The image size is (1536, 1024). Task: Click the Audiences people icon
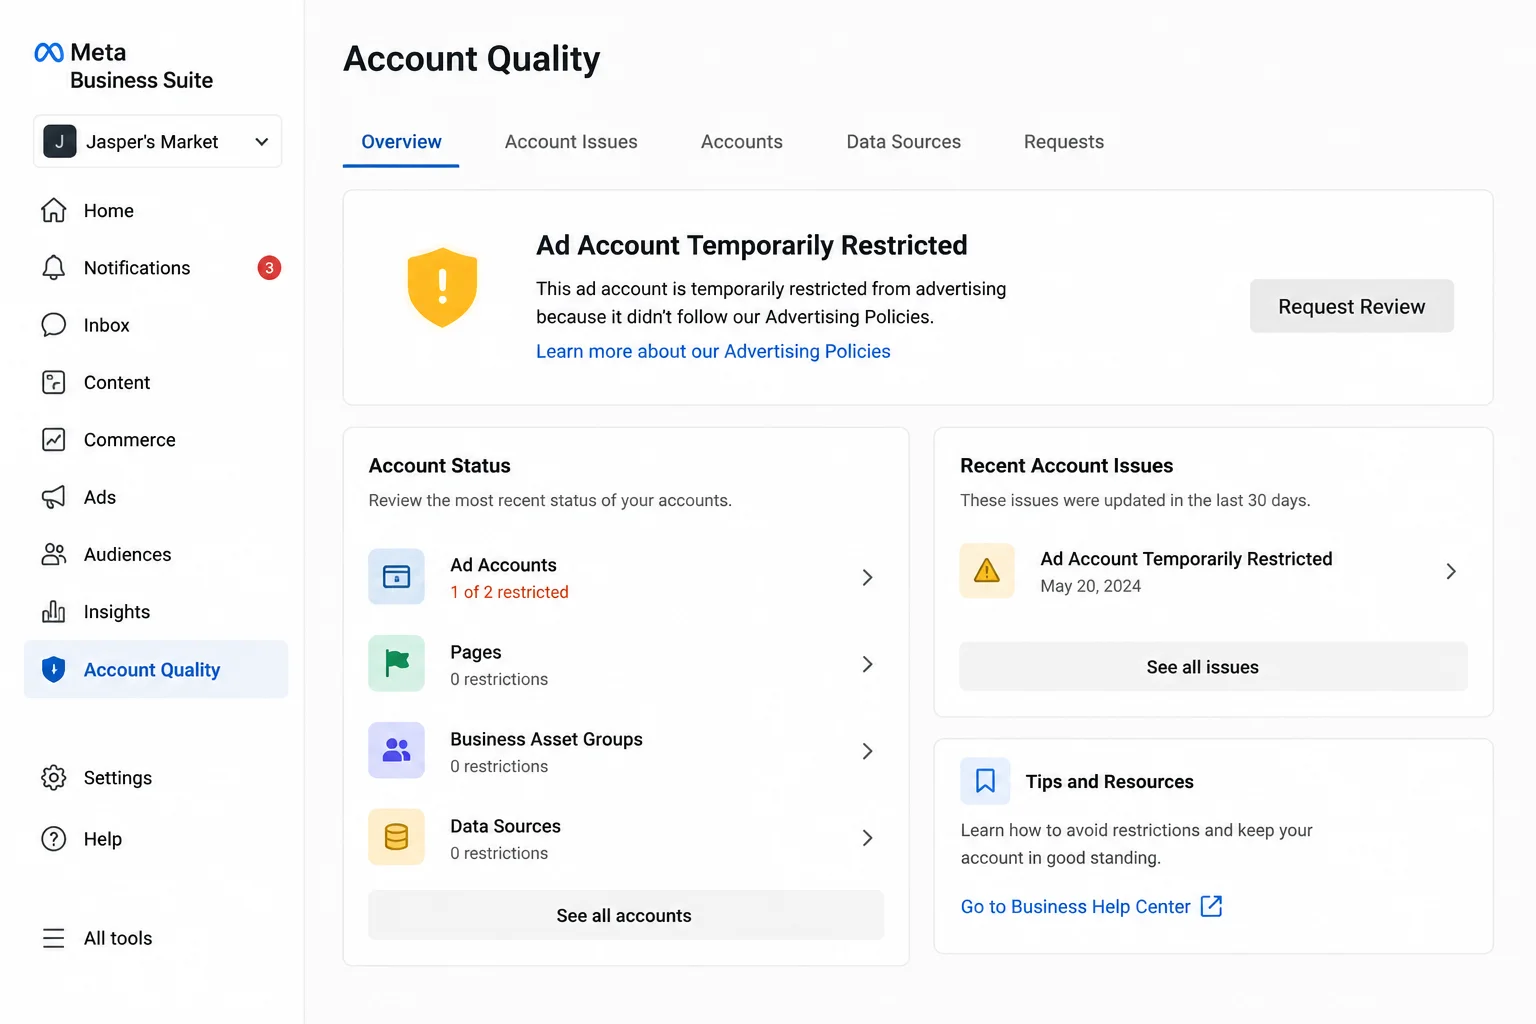click(54, 554)
